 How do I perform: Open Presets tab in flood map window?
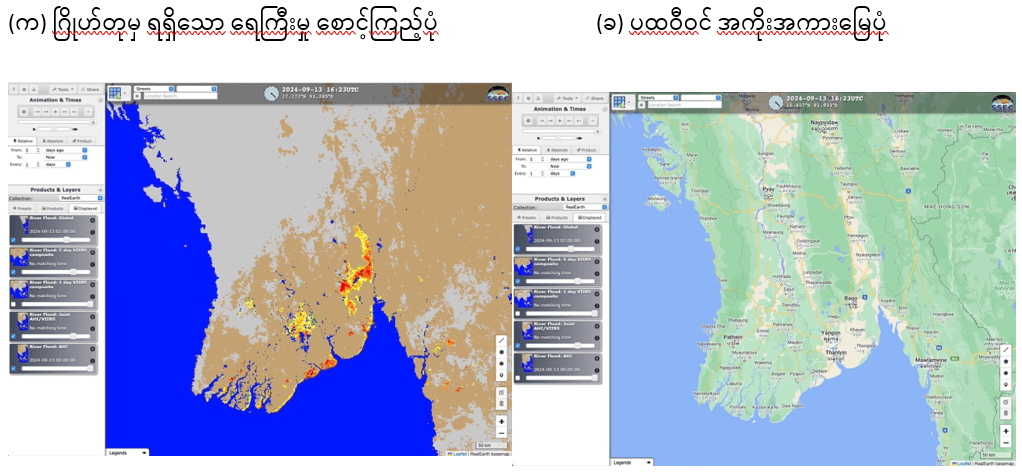tap(23, 209)
